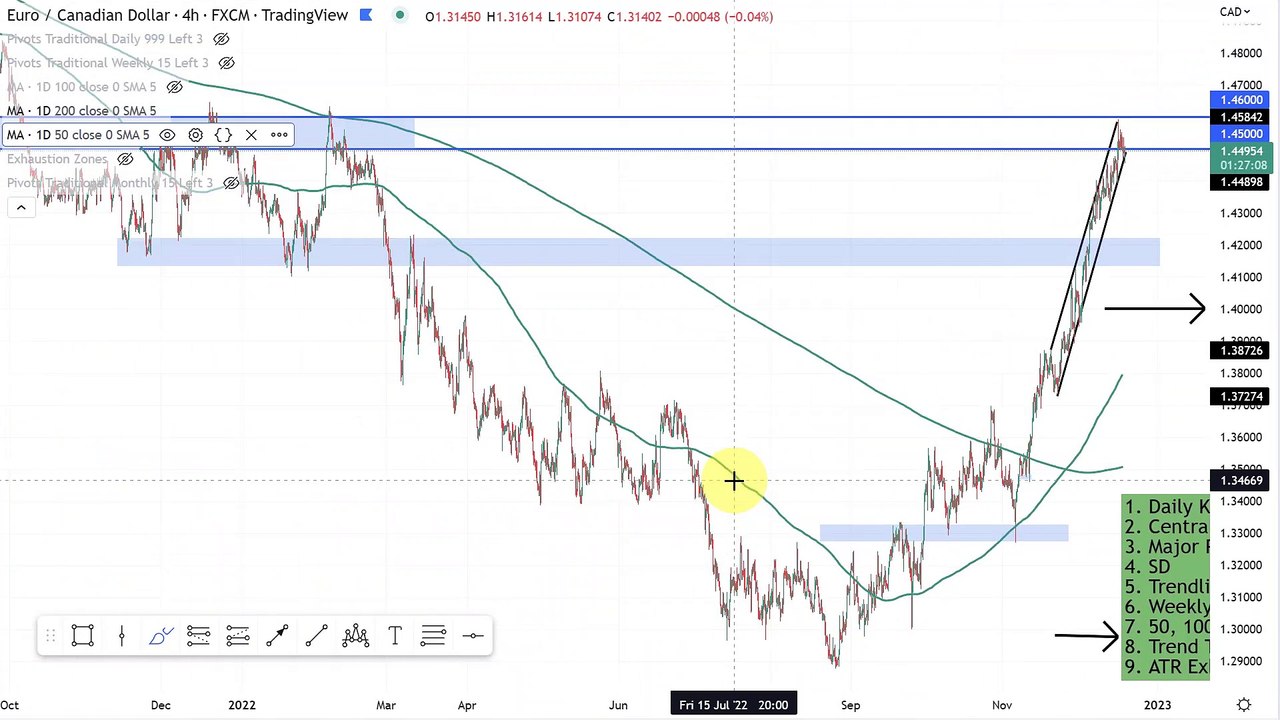Screen dimensions: 1280x720
Task: Show the Pivots Traditional Weekly indicator
Action: click(227, 63)
